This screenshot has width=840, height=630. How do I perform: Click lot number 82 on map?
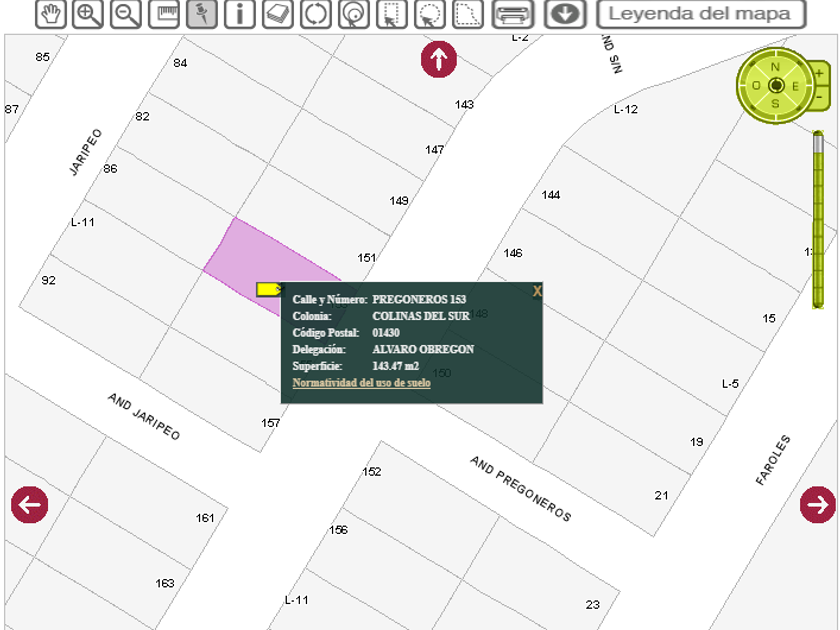(142, 116)
